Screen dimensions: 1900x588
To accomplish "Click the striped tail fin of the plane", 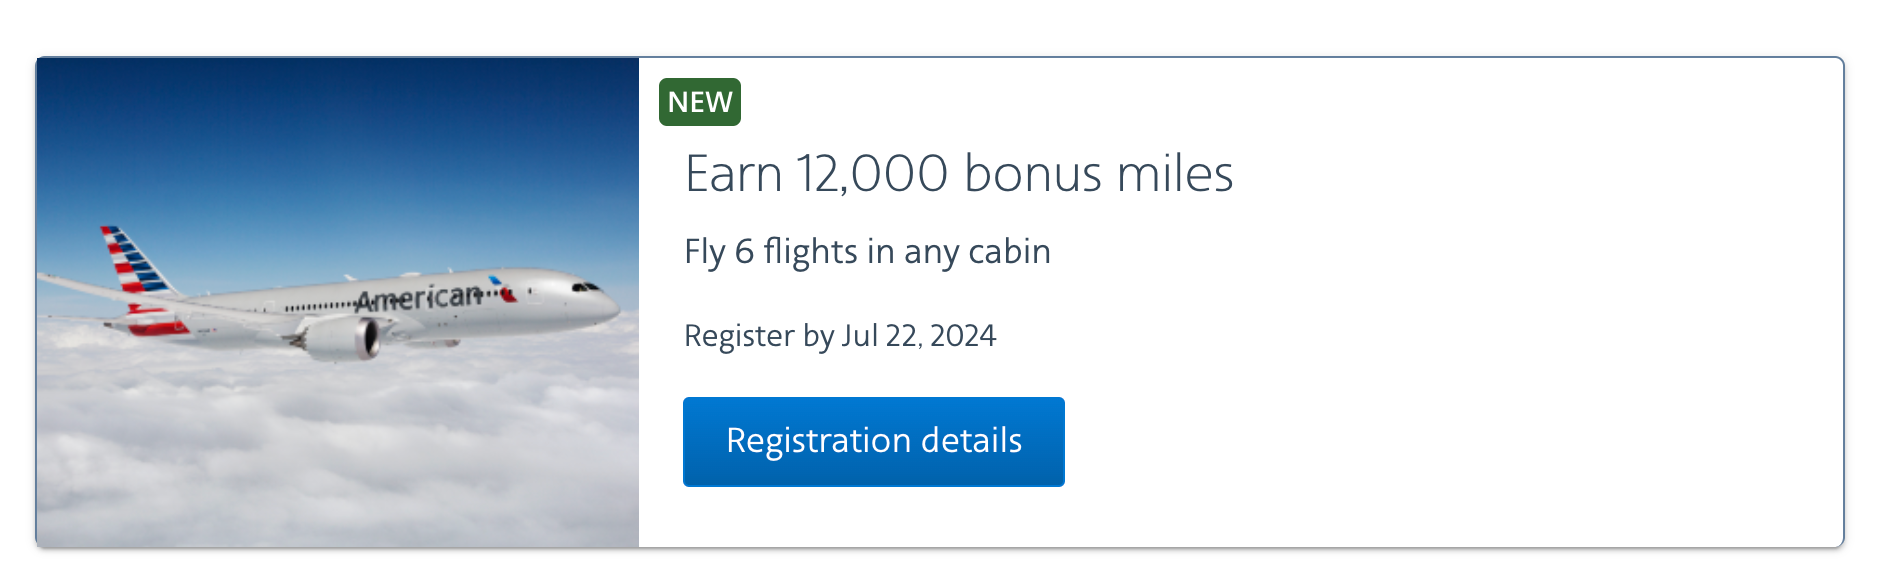I will click(133, 259).
